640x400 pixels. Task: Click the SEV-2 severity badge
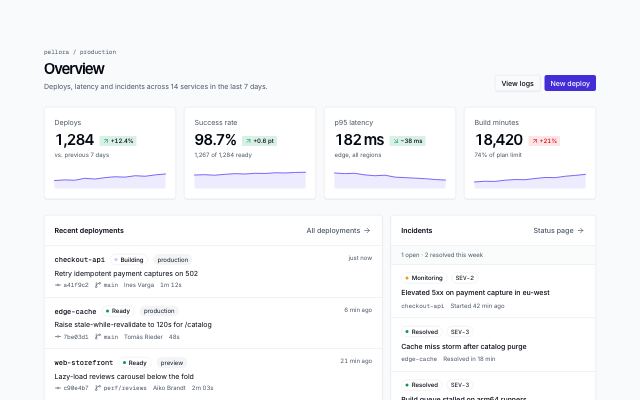tap(464, 278)
